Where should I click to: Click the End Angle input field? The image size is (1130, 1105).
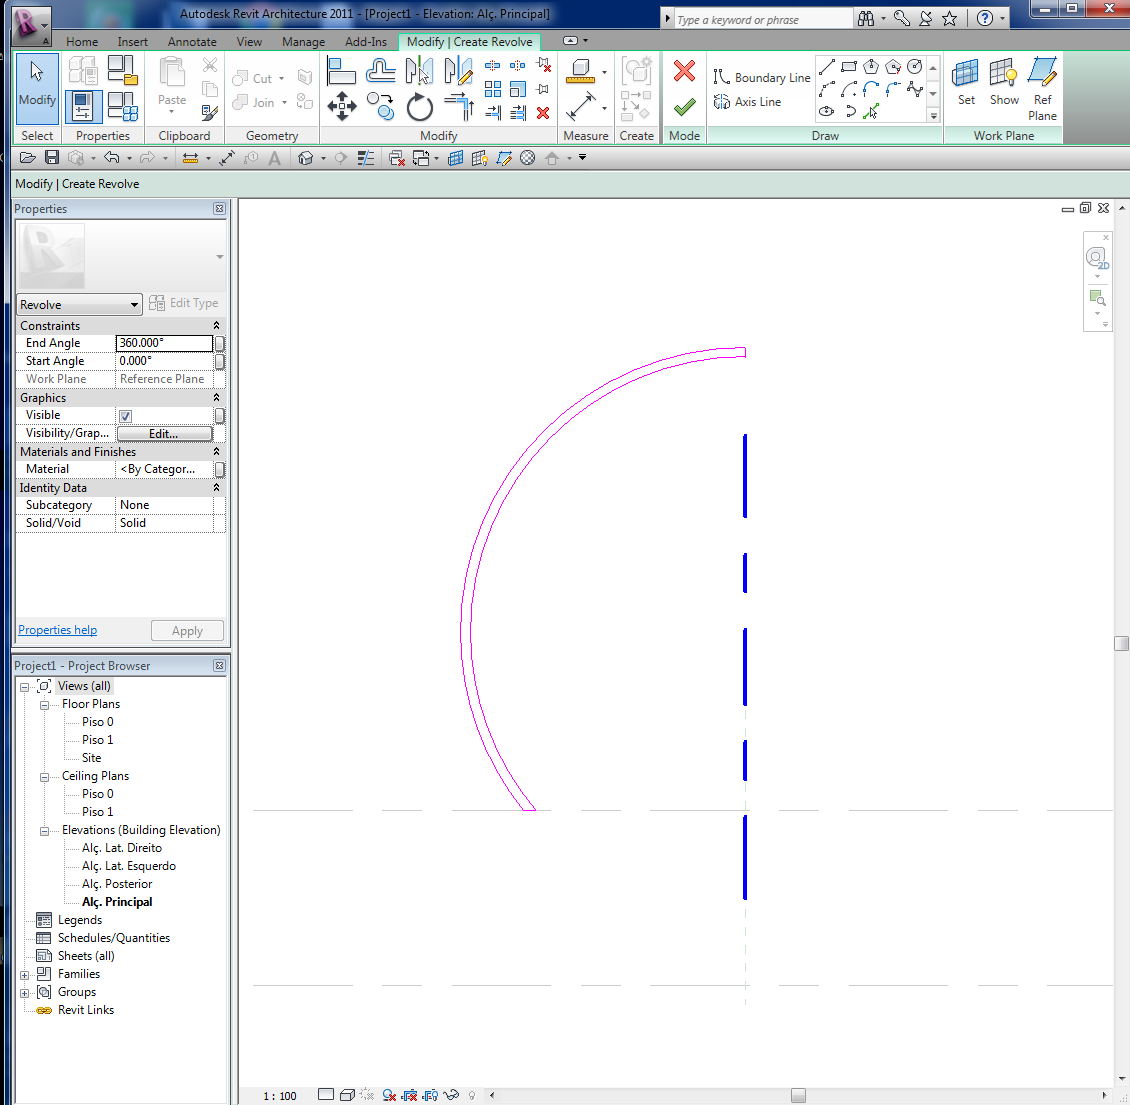(164, 343)
